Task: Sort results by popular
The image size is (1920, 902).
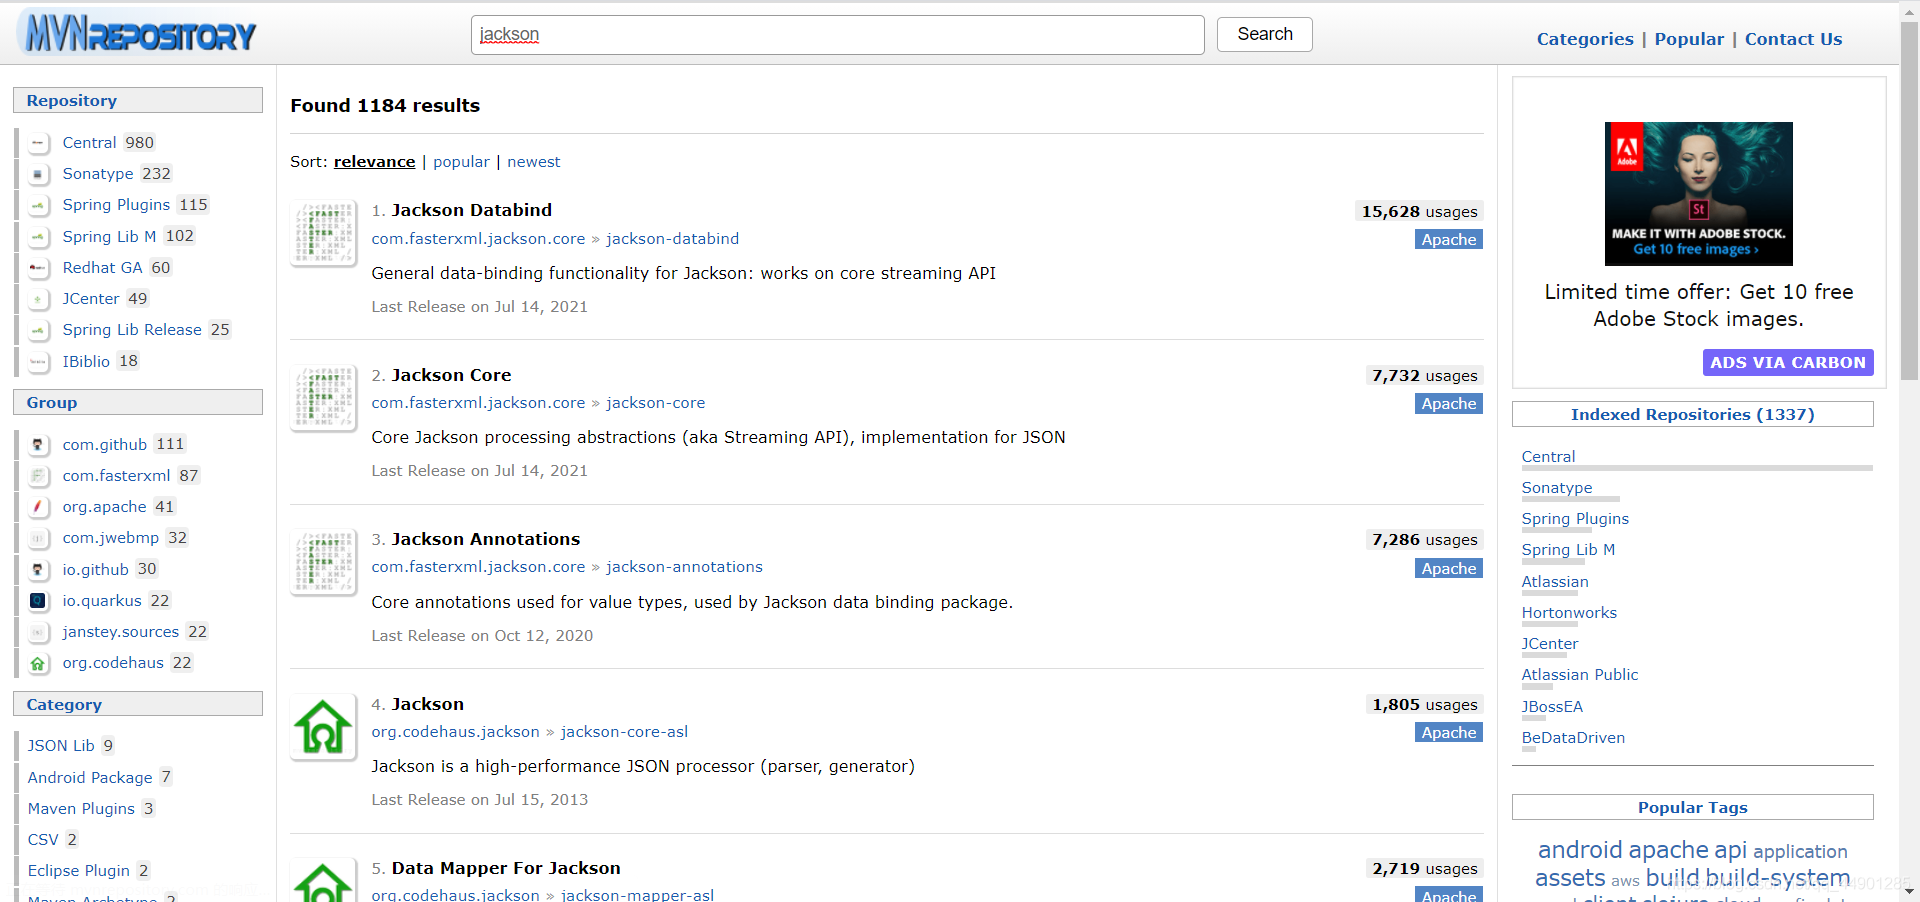Action: pos(461,162)
